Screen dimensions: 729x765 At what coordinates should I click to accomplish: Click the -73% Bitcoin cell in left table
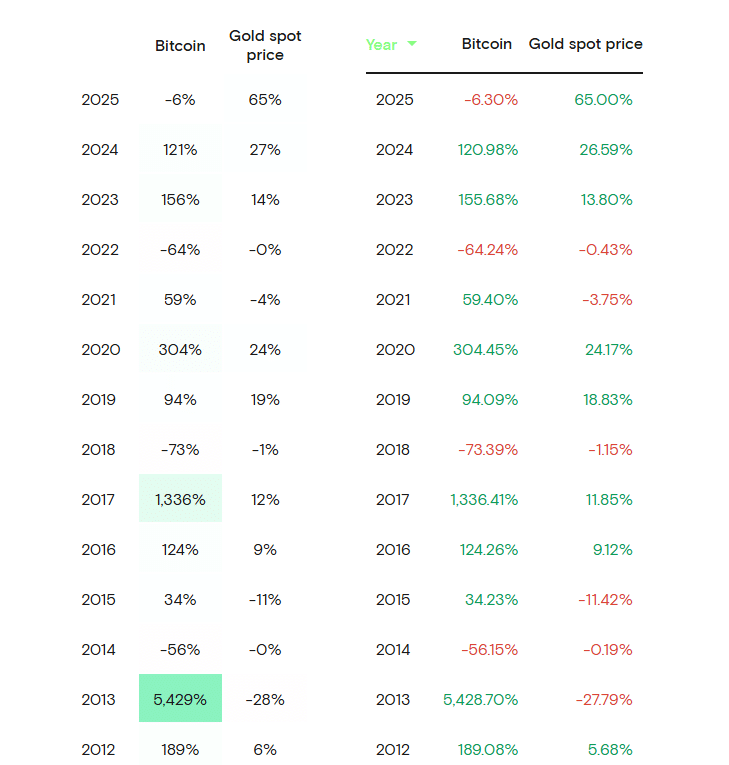point(180,450)
